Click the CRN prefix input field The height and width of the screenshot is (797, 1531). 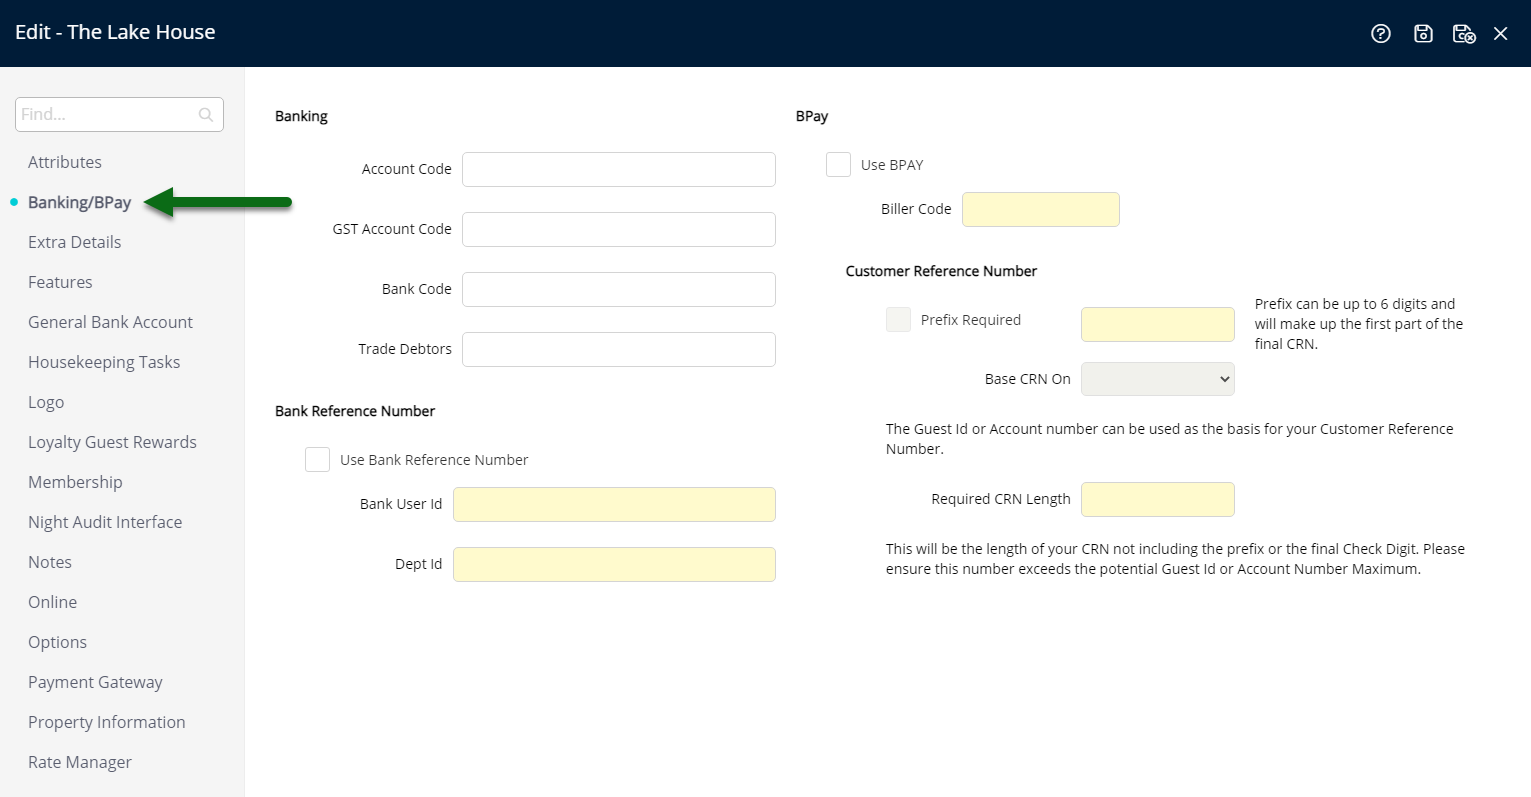pos(1158,324)
